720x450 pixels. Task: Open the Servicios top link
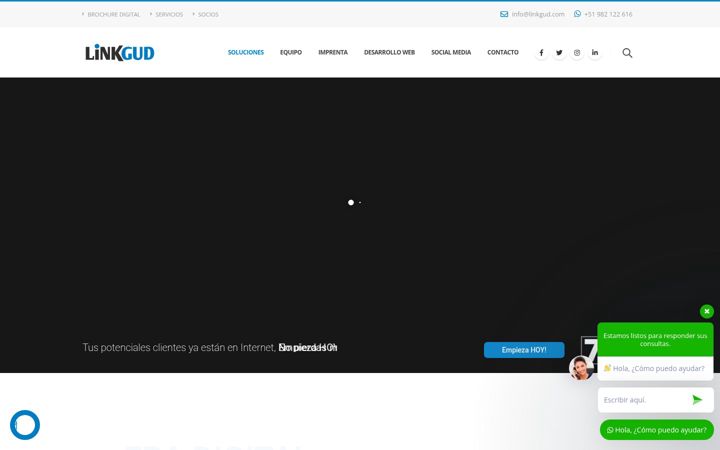coord(169,15)
